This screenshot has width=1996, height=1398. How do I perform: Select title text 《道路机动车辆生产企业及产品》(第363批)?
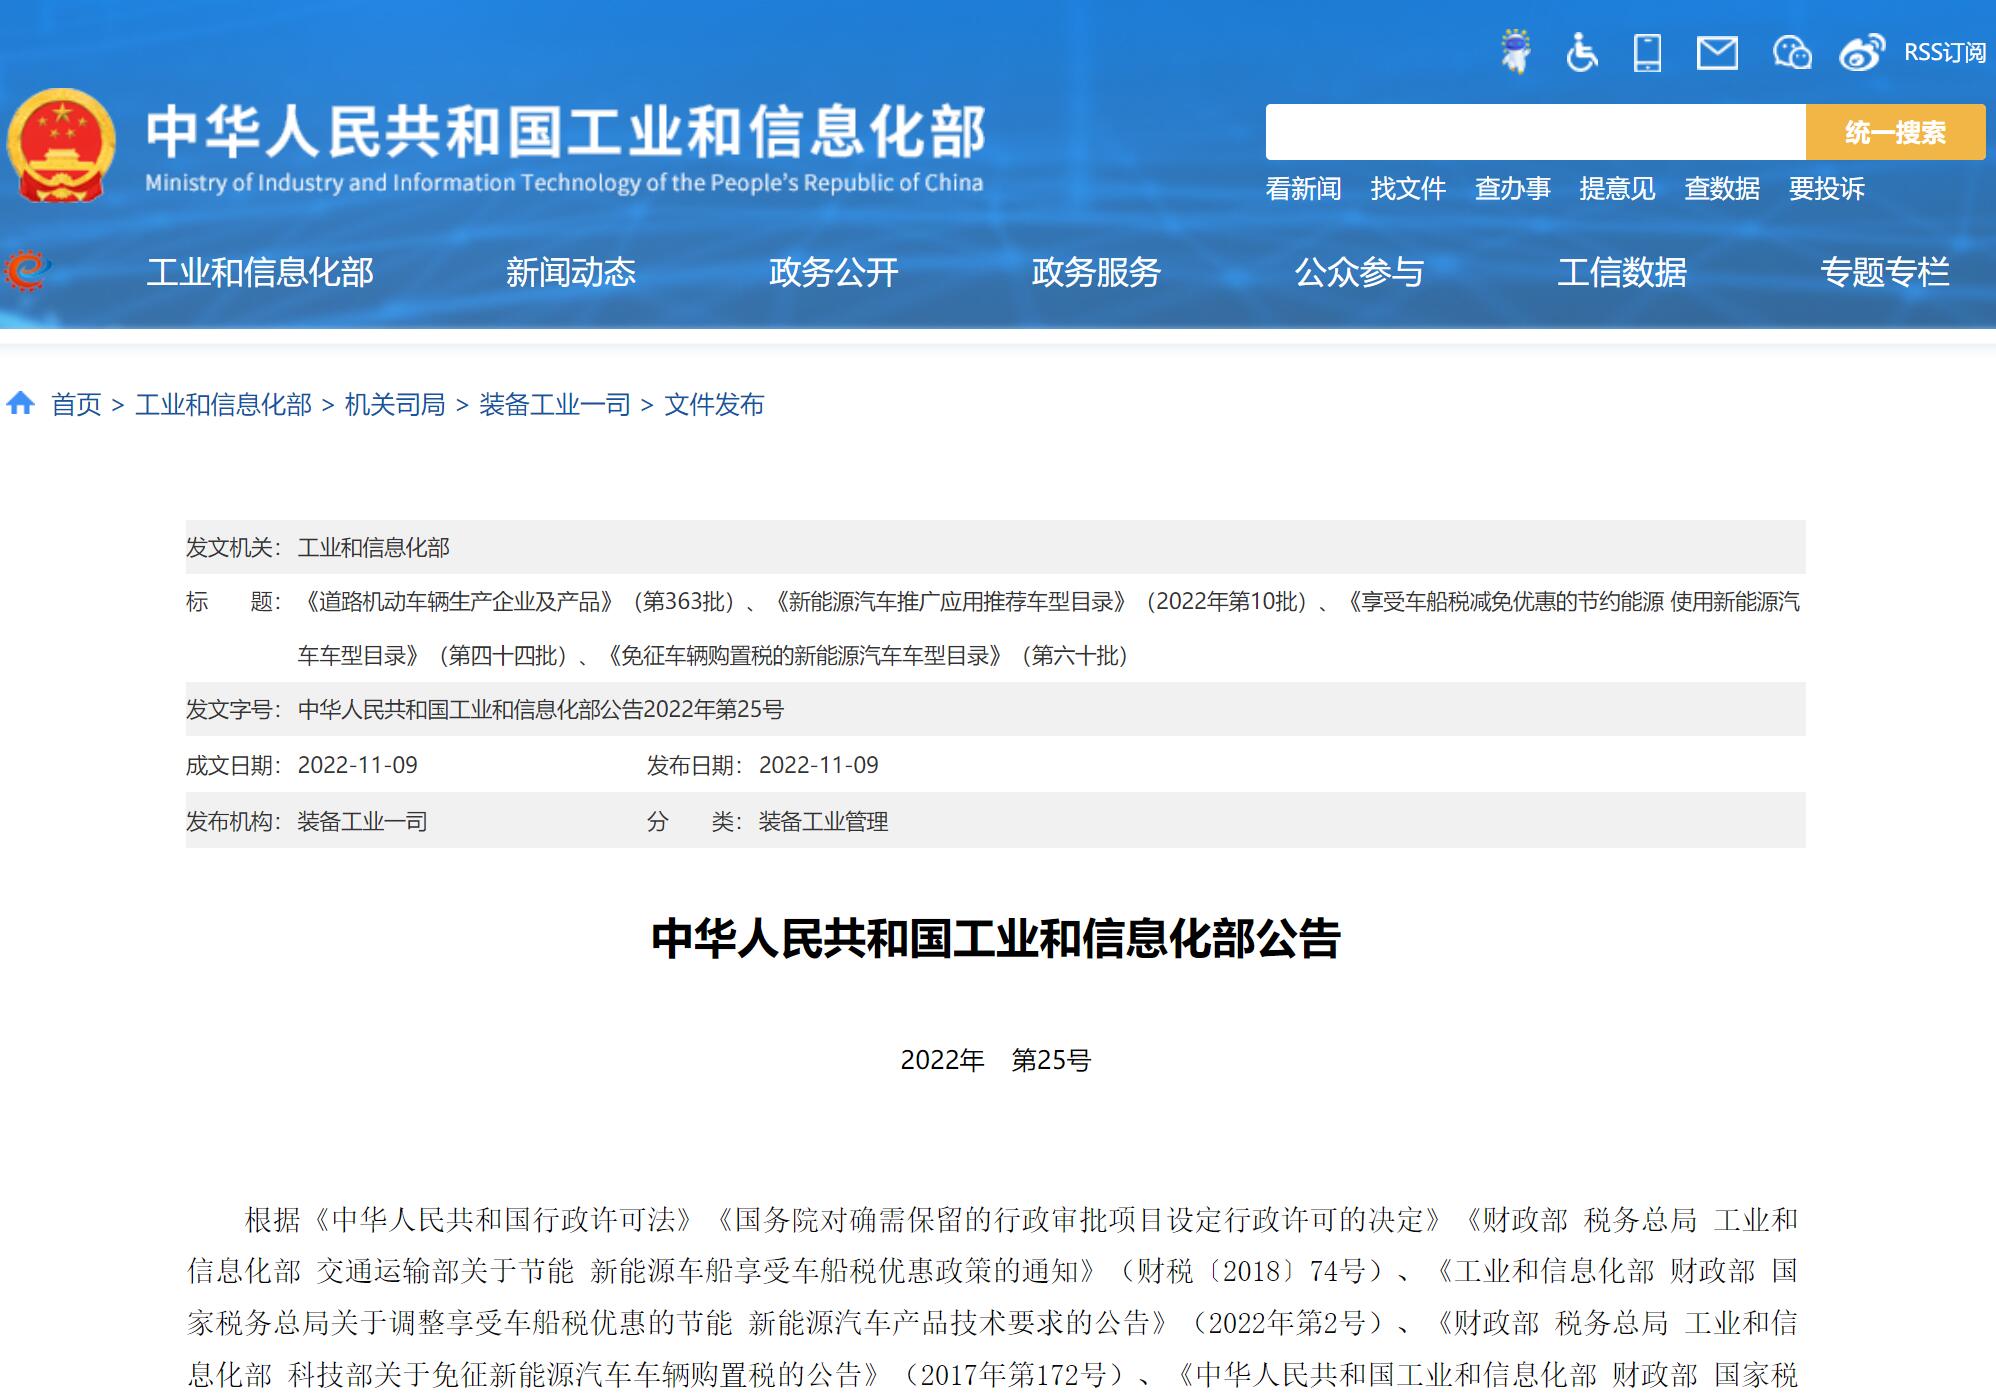(521, 602)
